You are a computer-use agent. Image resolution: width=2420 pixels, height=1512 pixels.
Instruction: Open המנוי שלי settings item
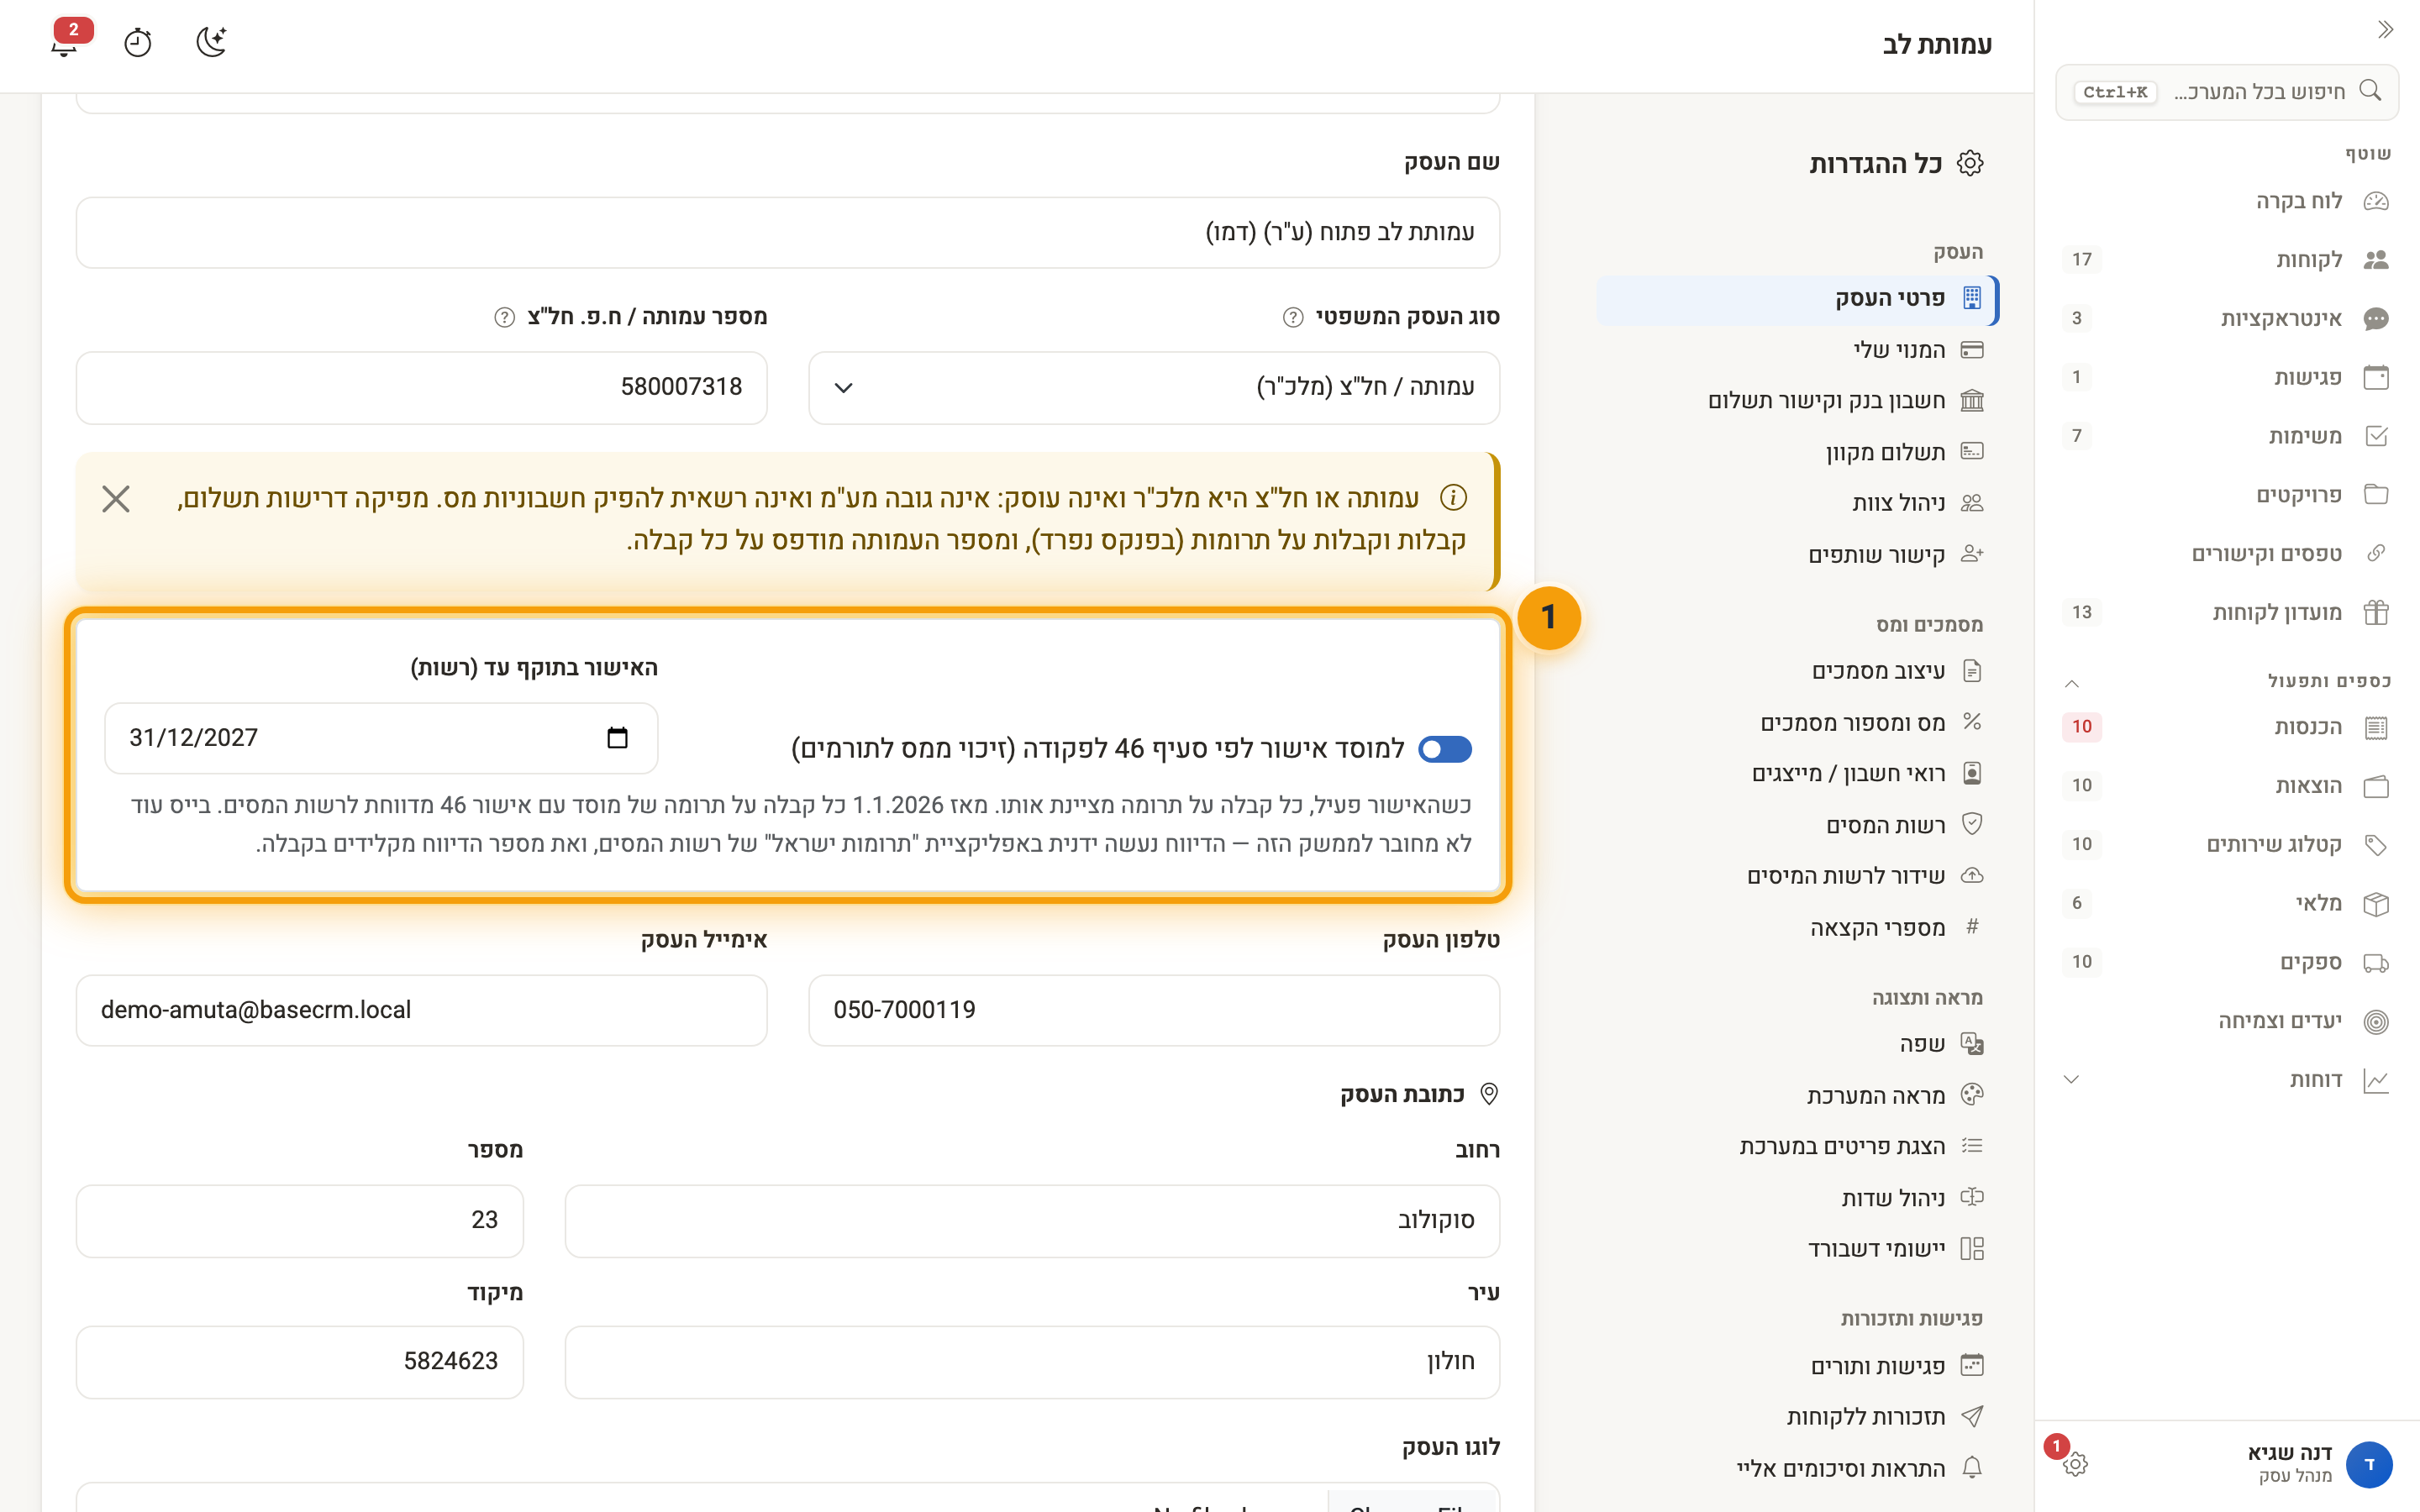point(1797,350)
